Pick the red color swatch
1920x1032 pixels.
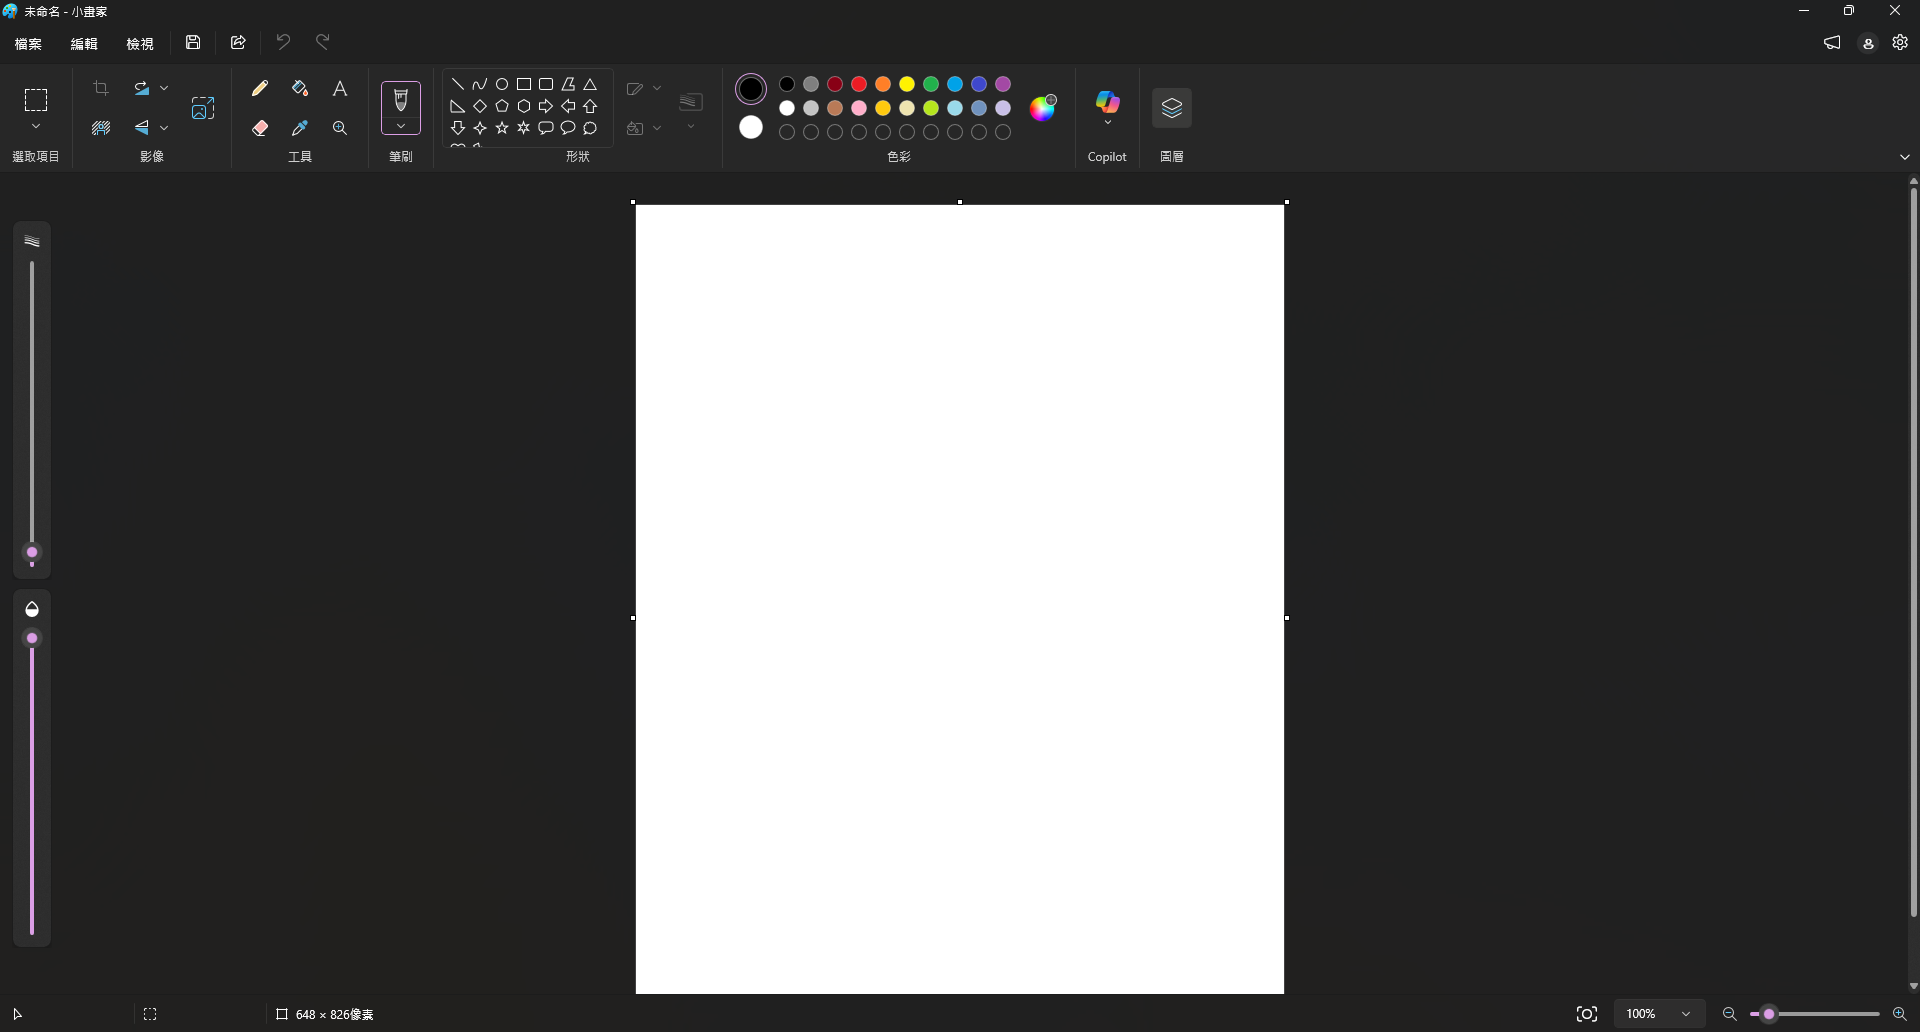[859, 85]
